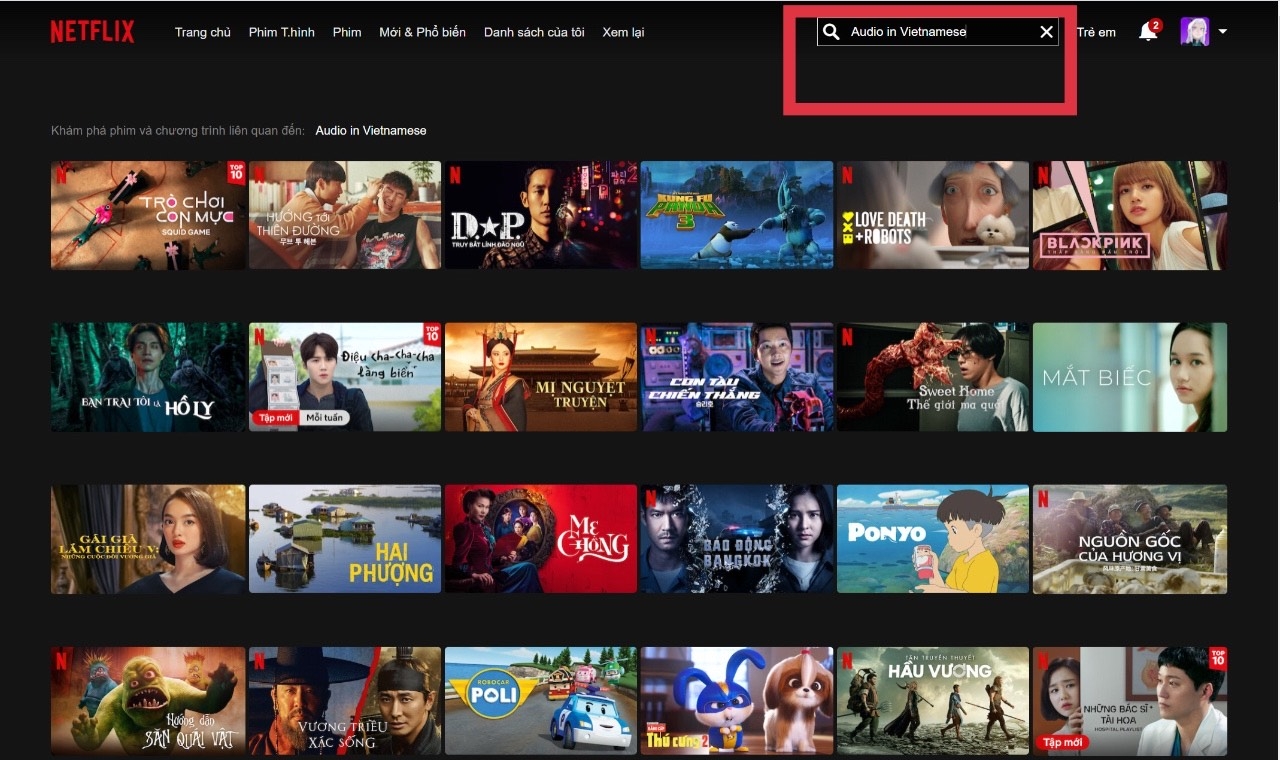Open Mới & Phổ biến menu item
The height and width of the screenshot is (760, 1280).
[x=422, y=32]
